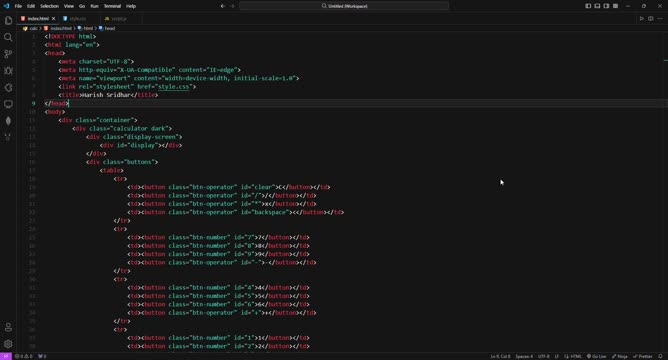Click the body tag on line 10
Screen dimensions: 668x360
click(55, 112)
